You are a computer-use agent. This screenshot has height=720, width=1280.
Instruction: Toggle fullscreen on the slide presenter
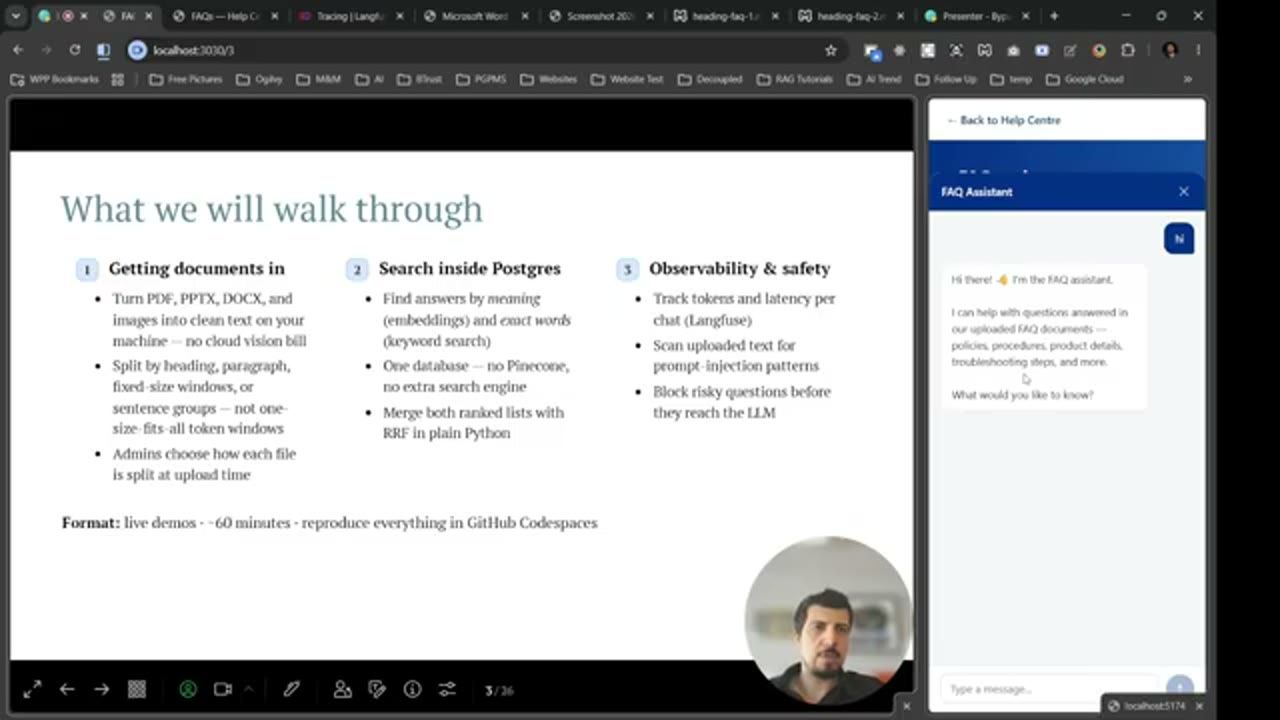(x=32, y=689)
